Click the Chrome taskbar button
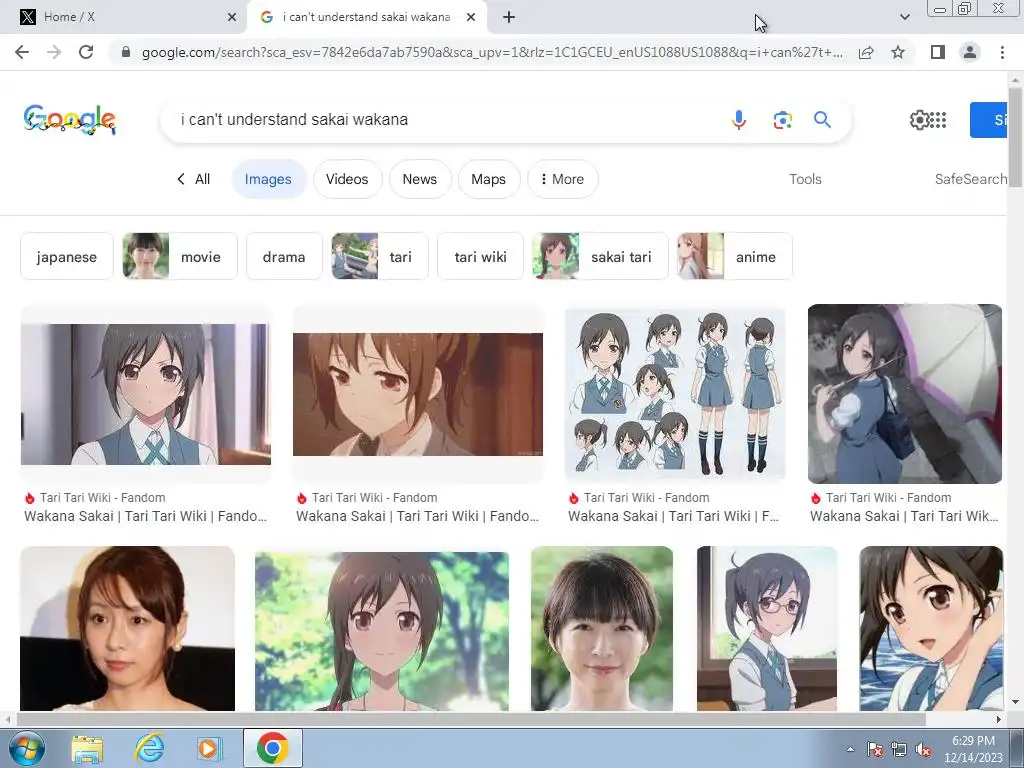 [273, 748]
